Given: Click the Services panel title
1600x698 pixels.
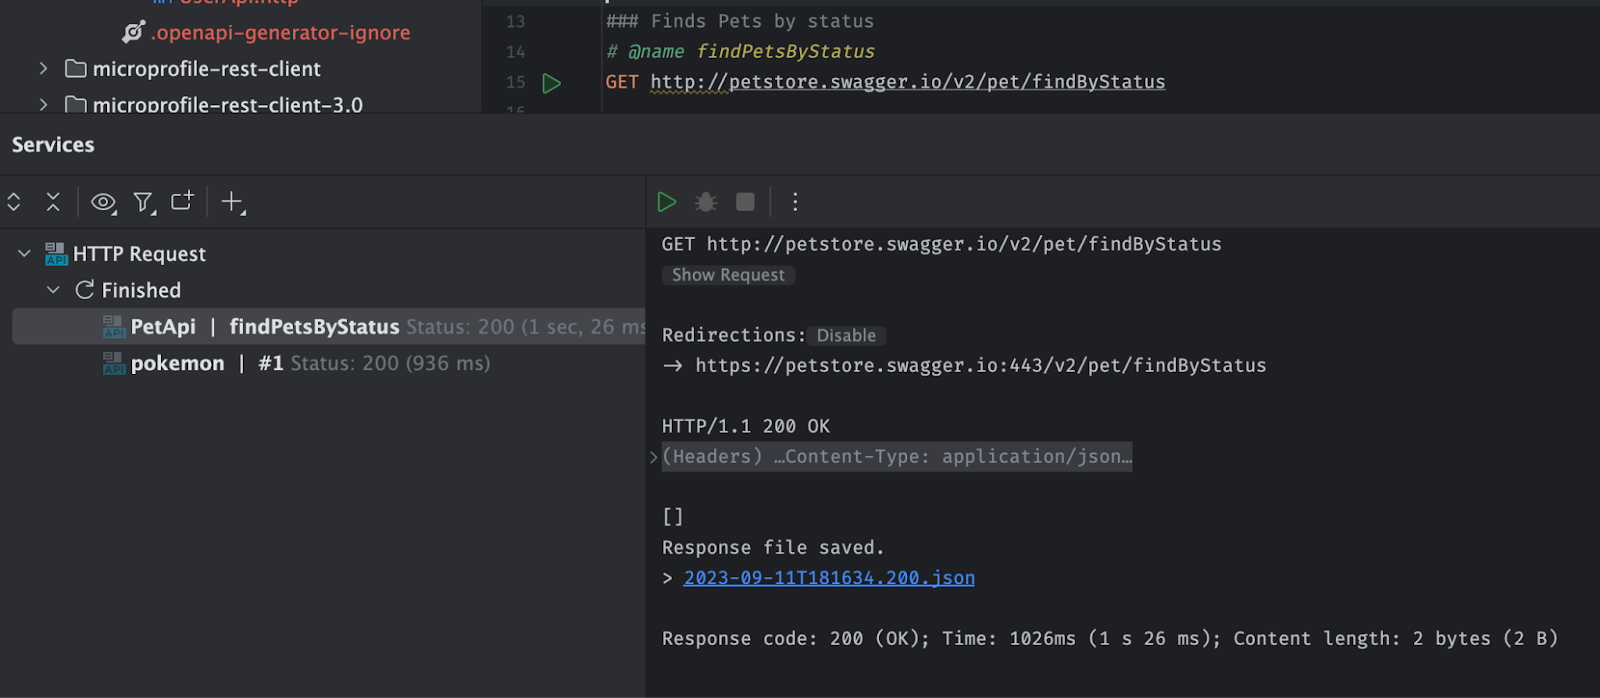Looking at the screenshot, I should pos(53,145).
